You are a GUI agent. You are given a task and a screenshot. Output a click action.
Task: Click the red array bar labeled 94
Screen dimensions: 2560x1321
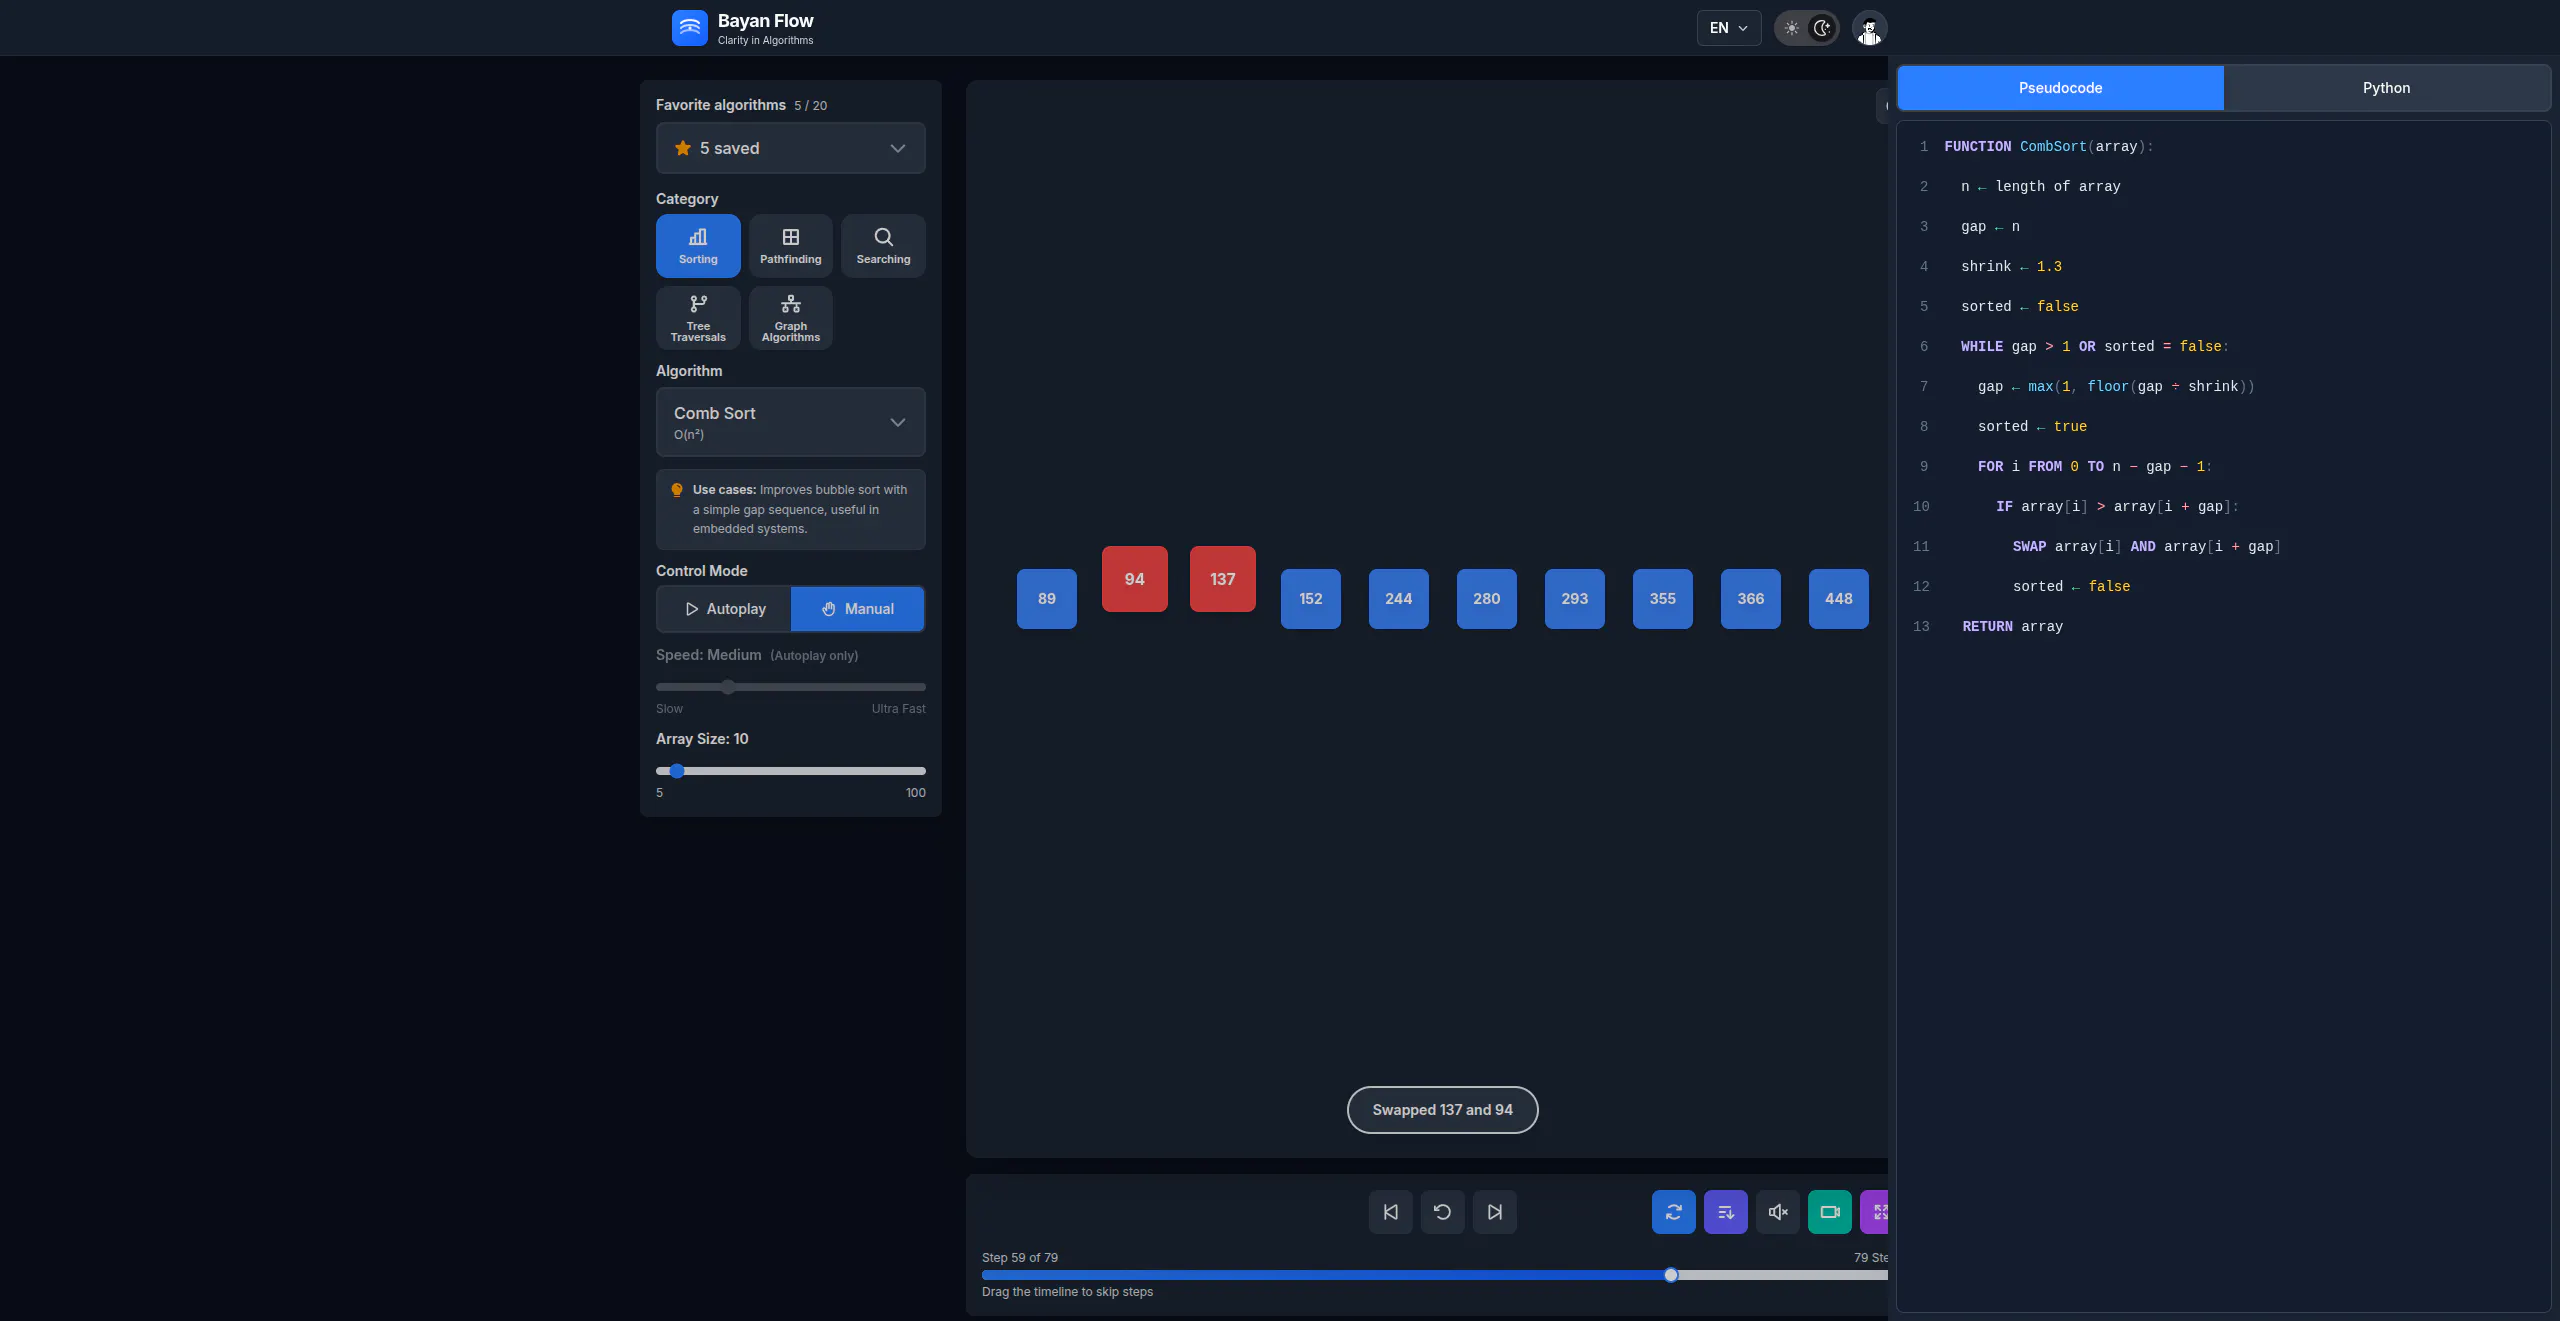coord(1134,579)
